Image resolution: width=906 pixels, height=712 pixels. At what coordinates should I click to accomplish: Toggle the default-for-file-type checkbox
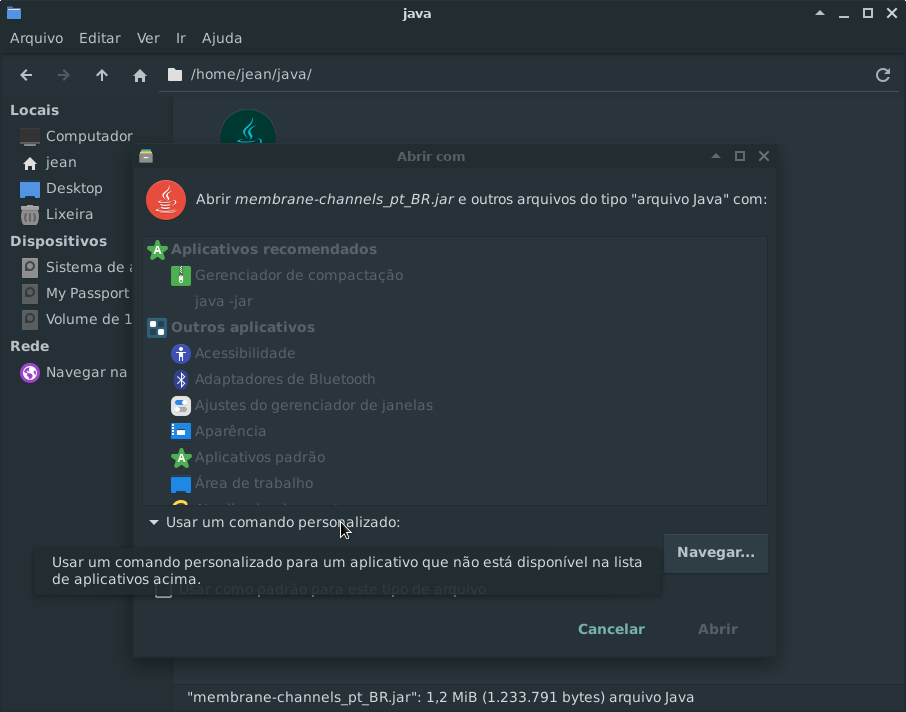164,591
